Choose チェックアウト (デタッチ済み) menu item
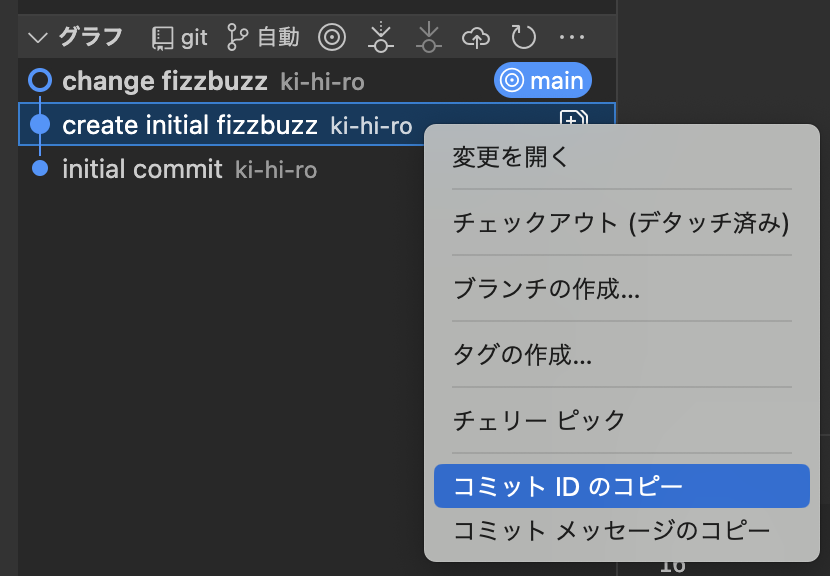830x576 pixels. pyautogui.click(x=621, y=222)
